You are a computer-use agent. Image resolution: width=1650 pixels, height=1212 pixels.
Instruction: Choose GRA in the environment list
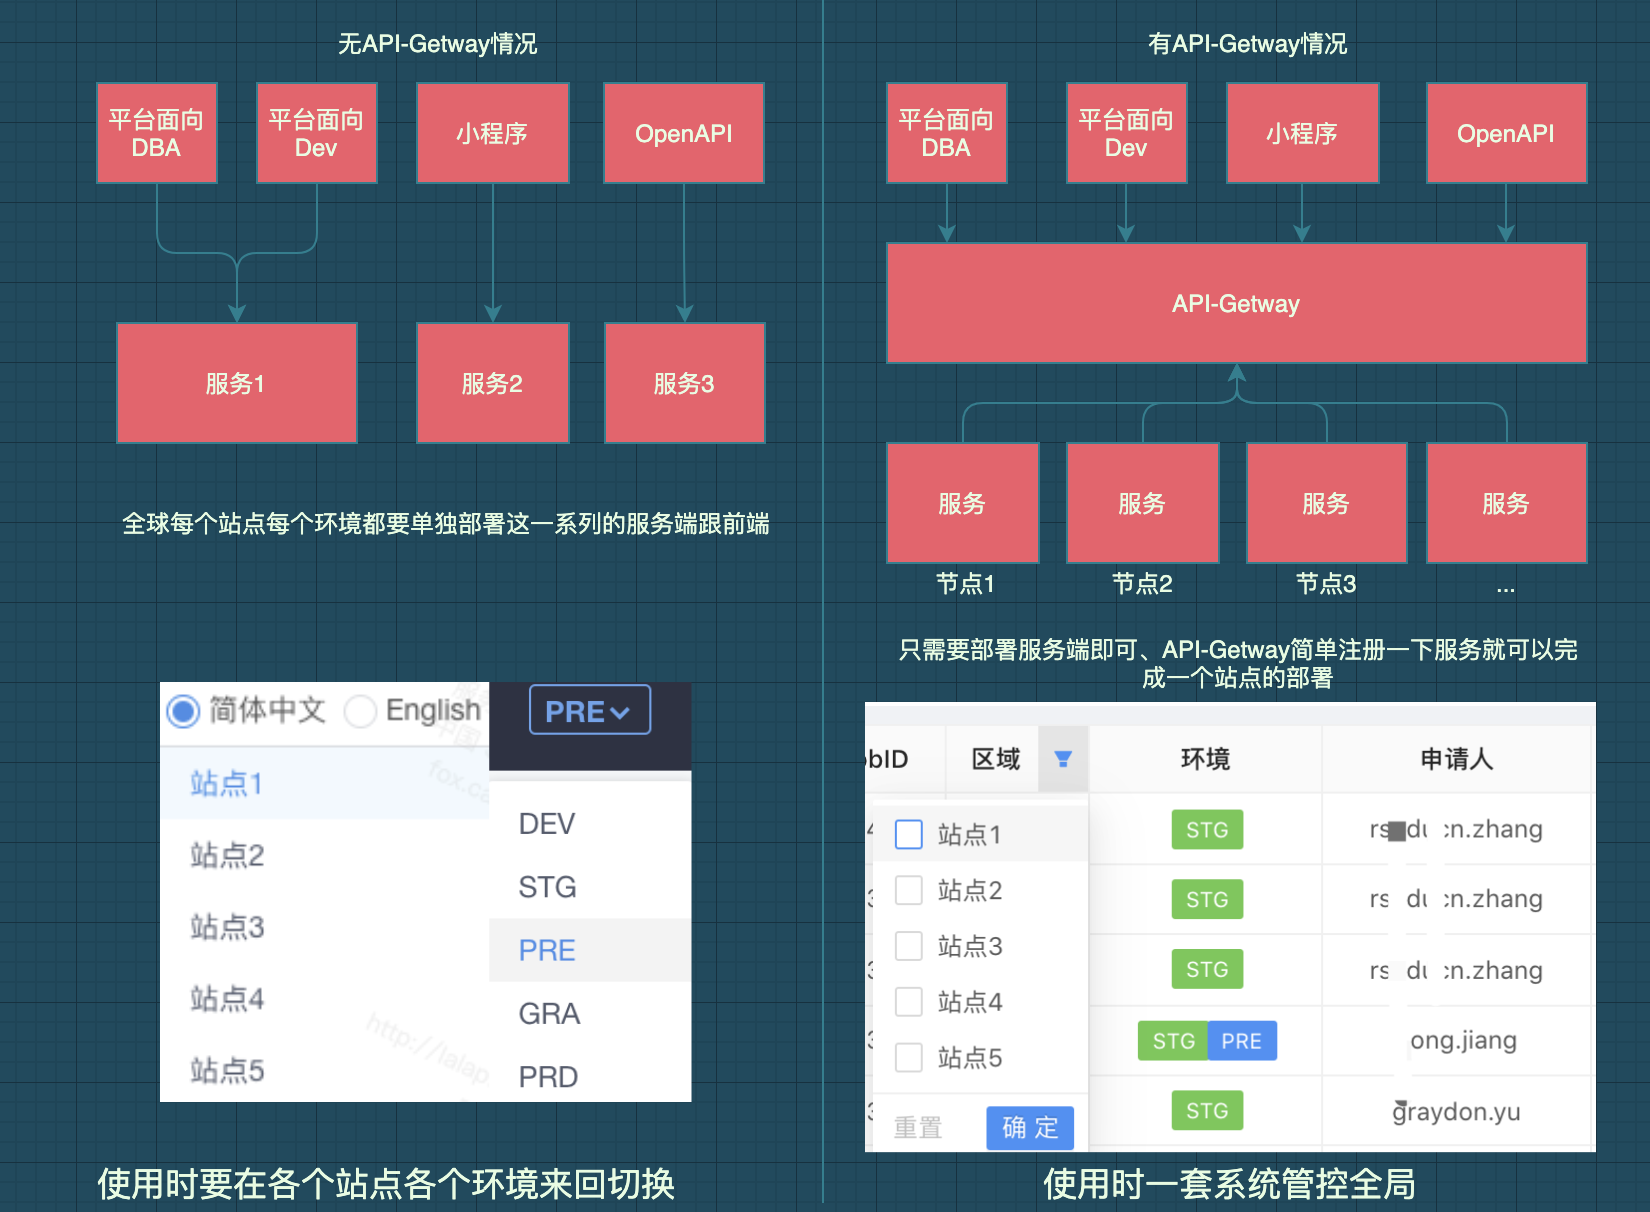590,1013
